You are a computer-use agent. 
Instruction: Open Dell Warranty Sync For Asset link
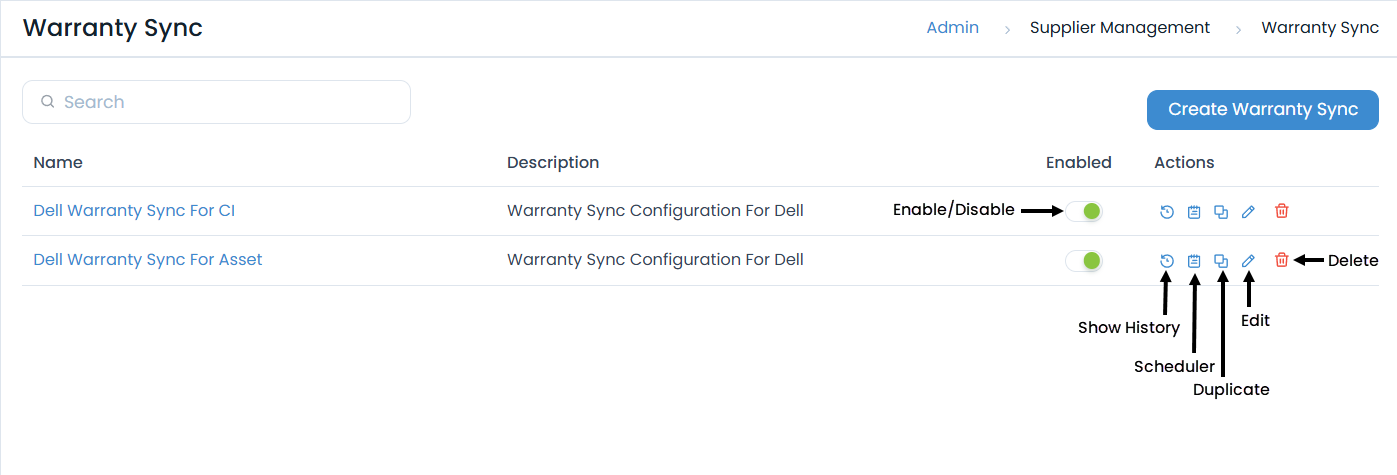[148, 260]
